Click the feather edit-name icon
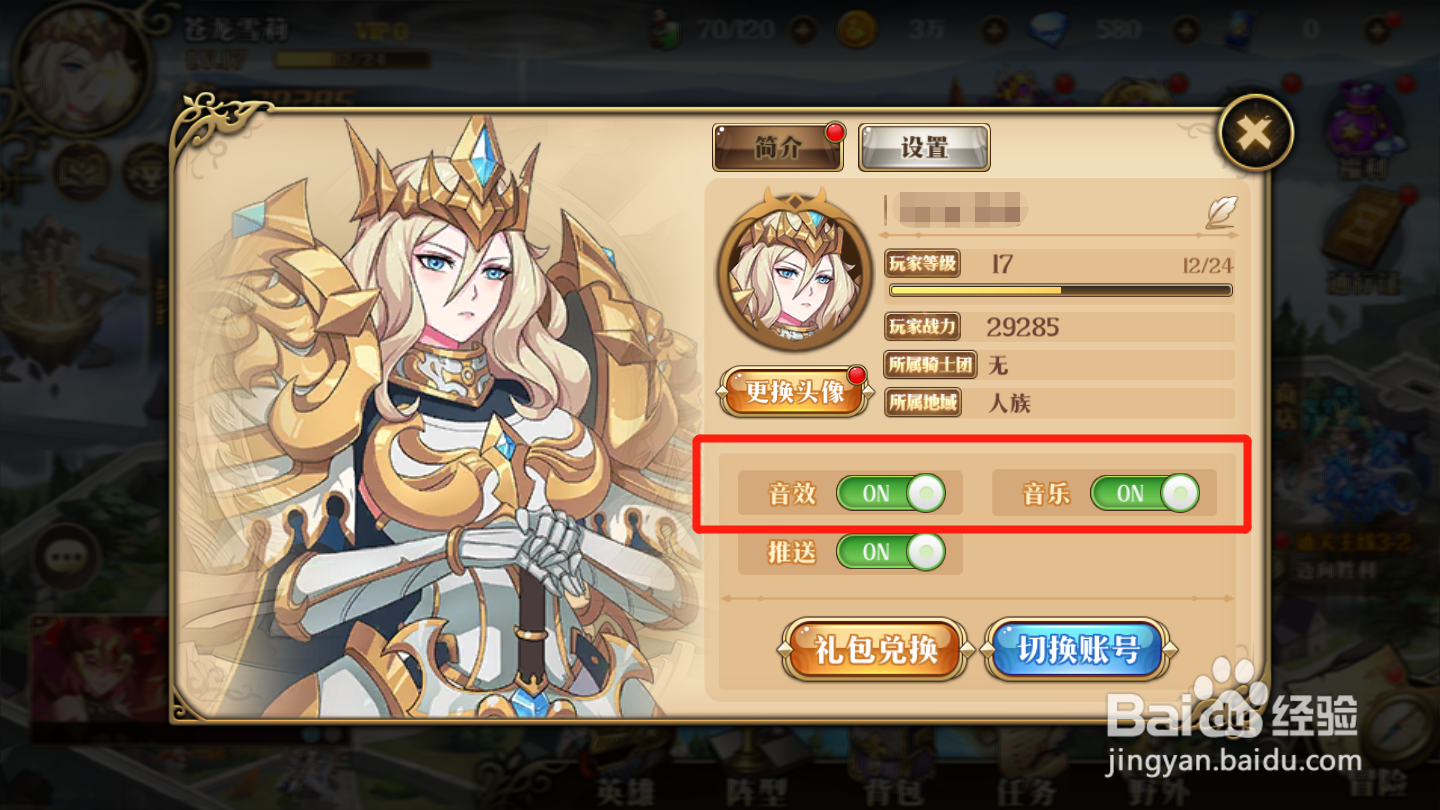The width and height of the screenshot is (1440, 810). [x=1221, y=212]
